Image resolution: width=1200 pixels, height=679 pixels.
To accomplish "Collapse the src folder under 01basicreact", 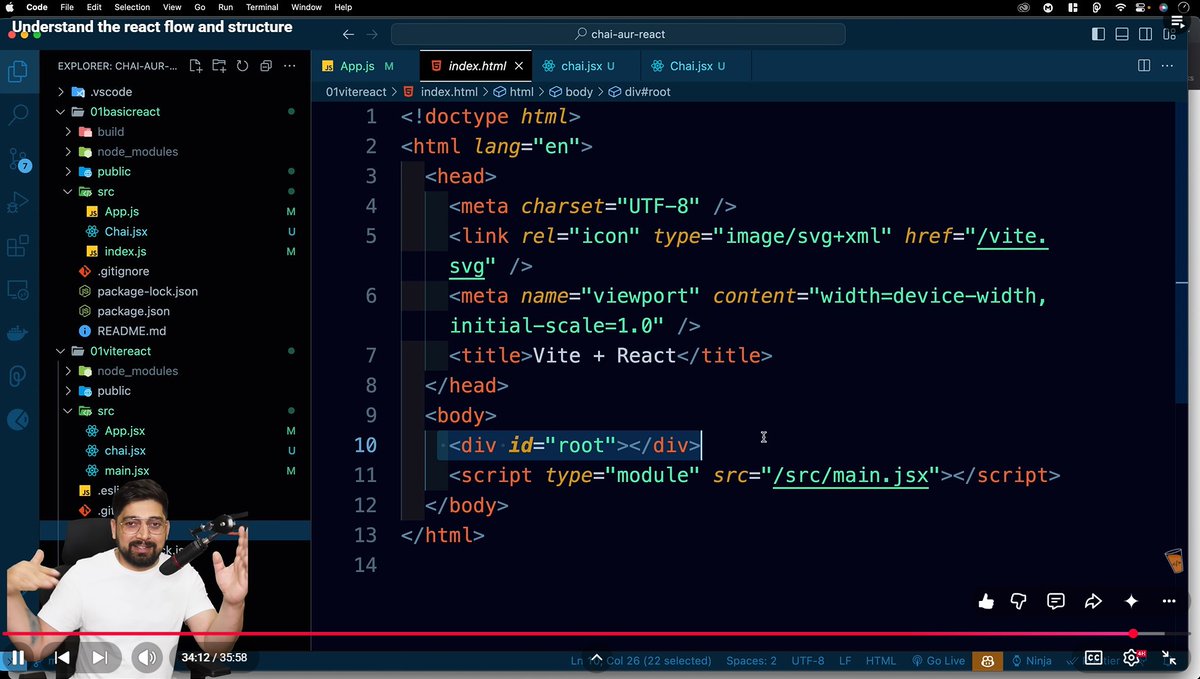I will [x=105, y=191].
